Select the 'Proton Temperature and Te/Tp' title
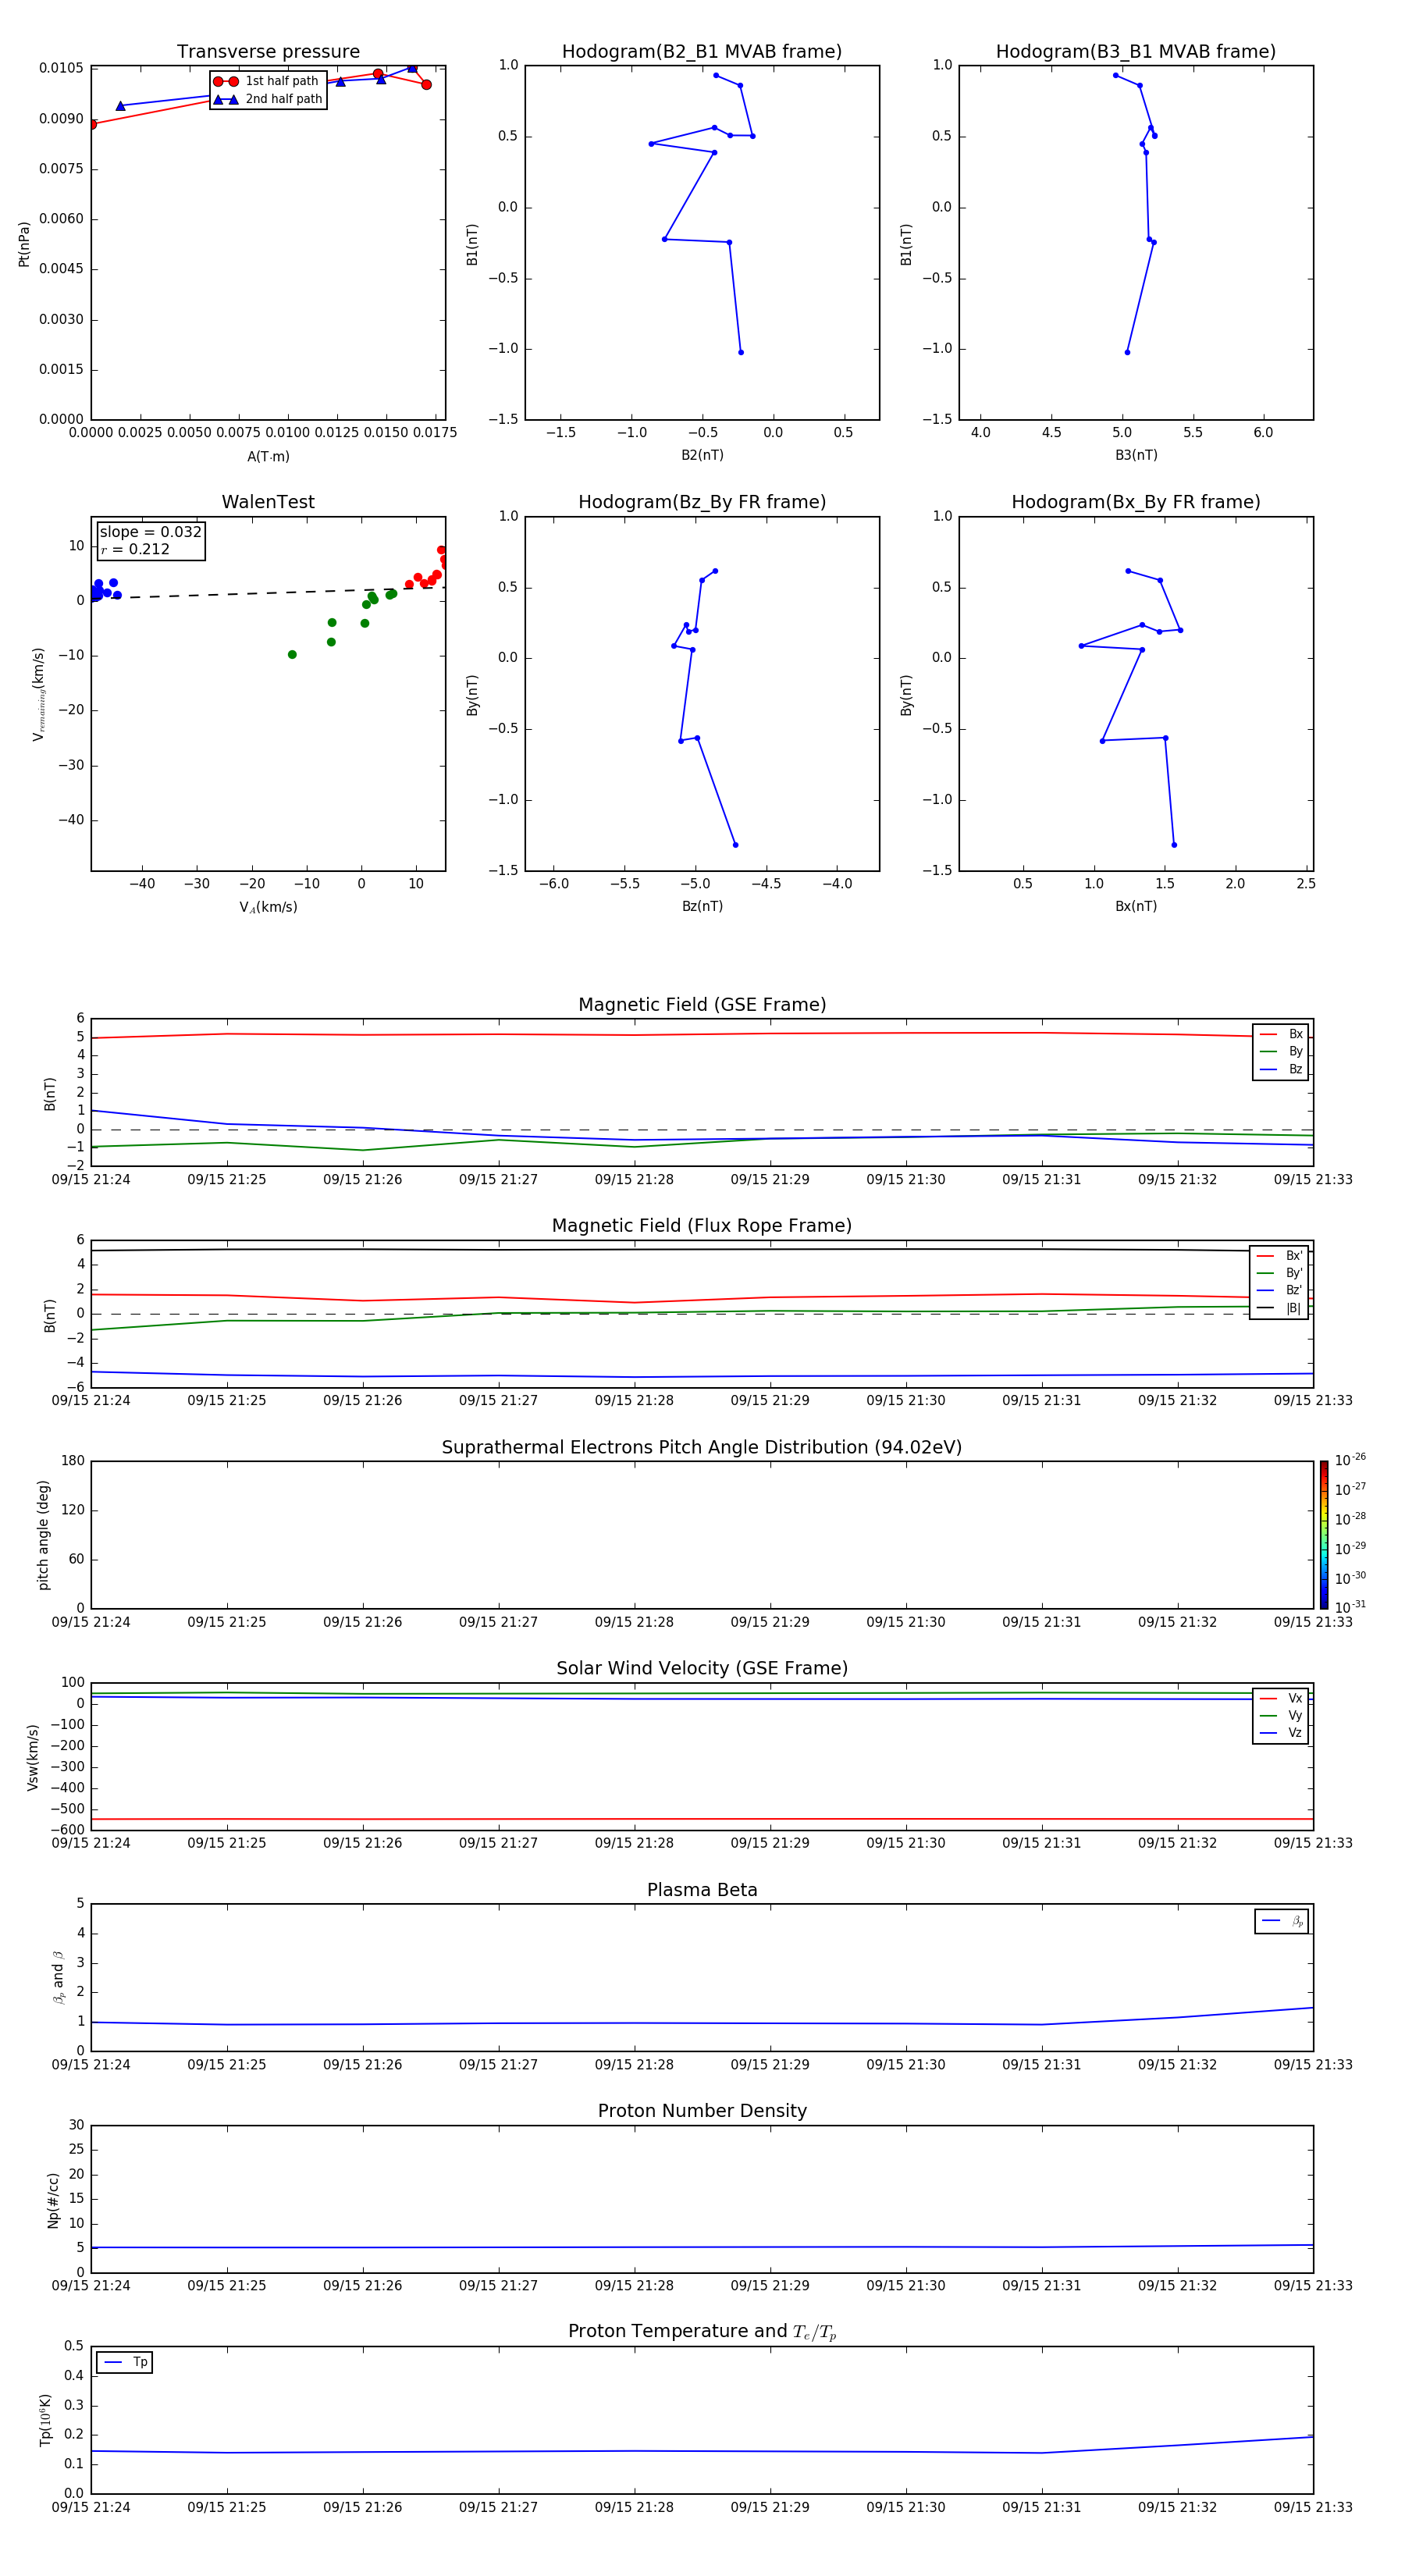The height and width of the screenshot is (2576, 1405). pyautogui.click(x=702, y=2332)
